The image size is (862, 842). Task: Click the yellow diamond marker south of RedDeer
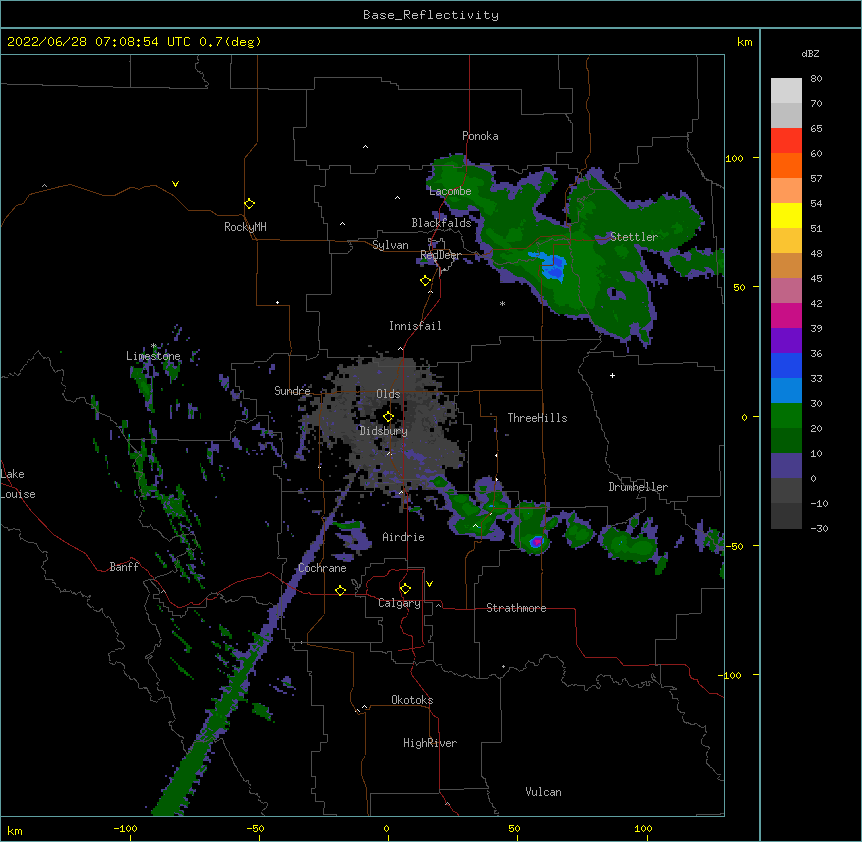425,281
